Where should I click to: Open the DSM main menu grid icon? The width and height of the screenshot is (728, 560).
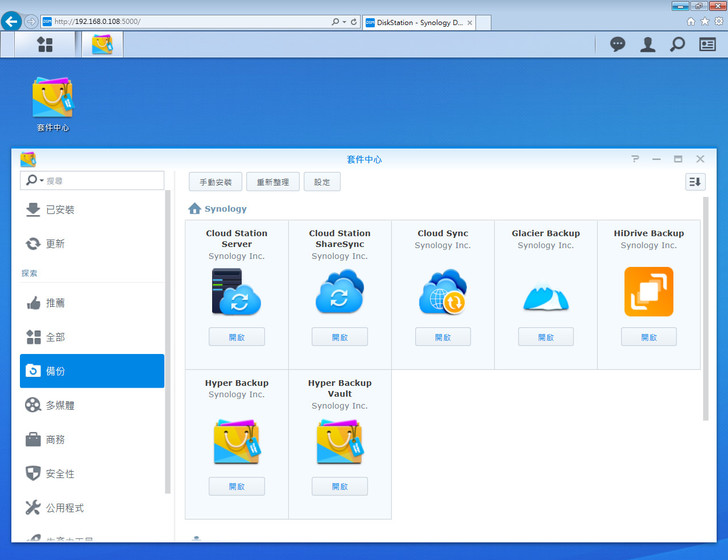pyautogui.click(x=44, y=44)
